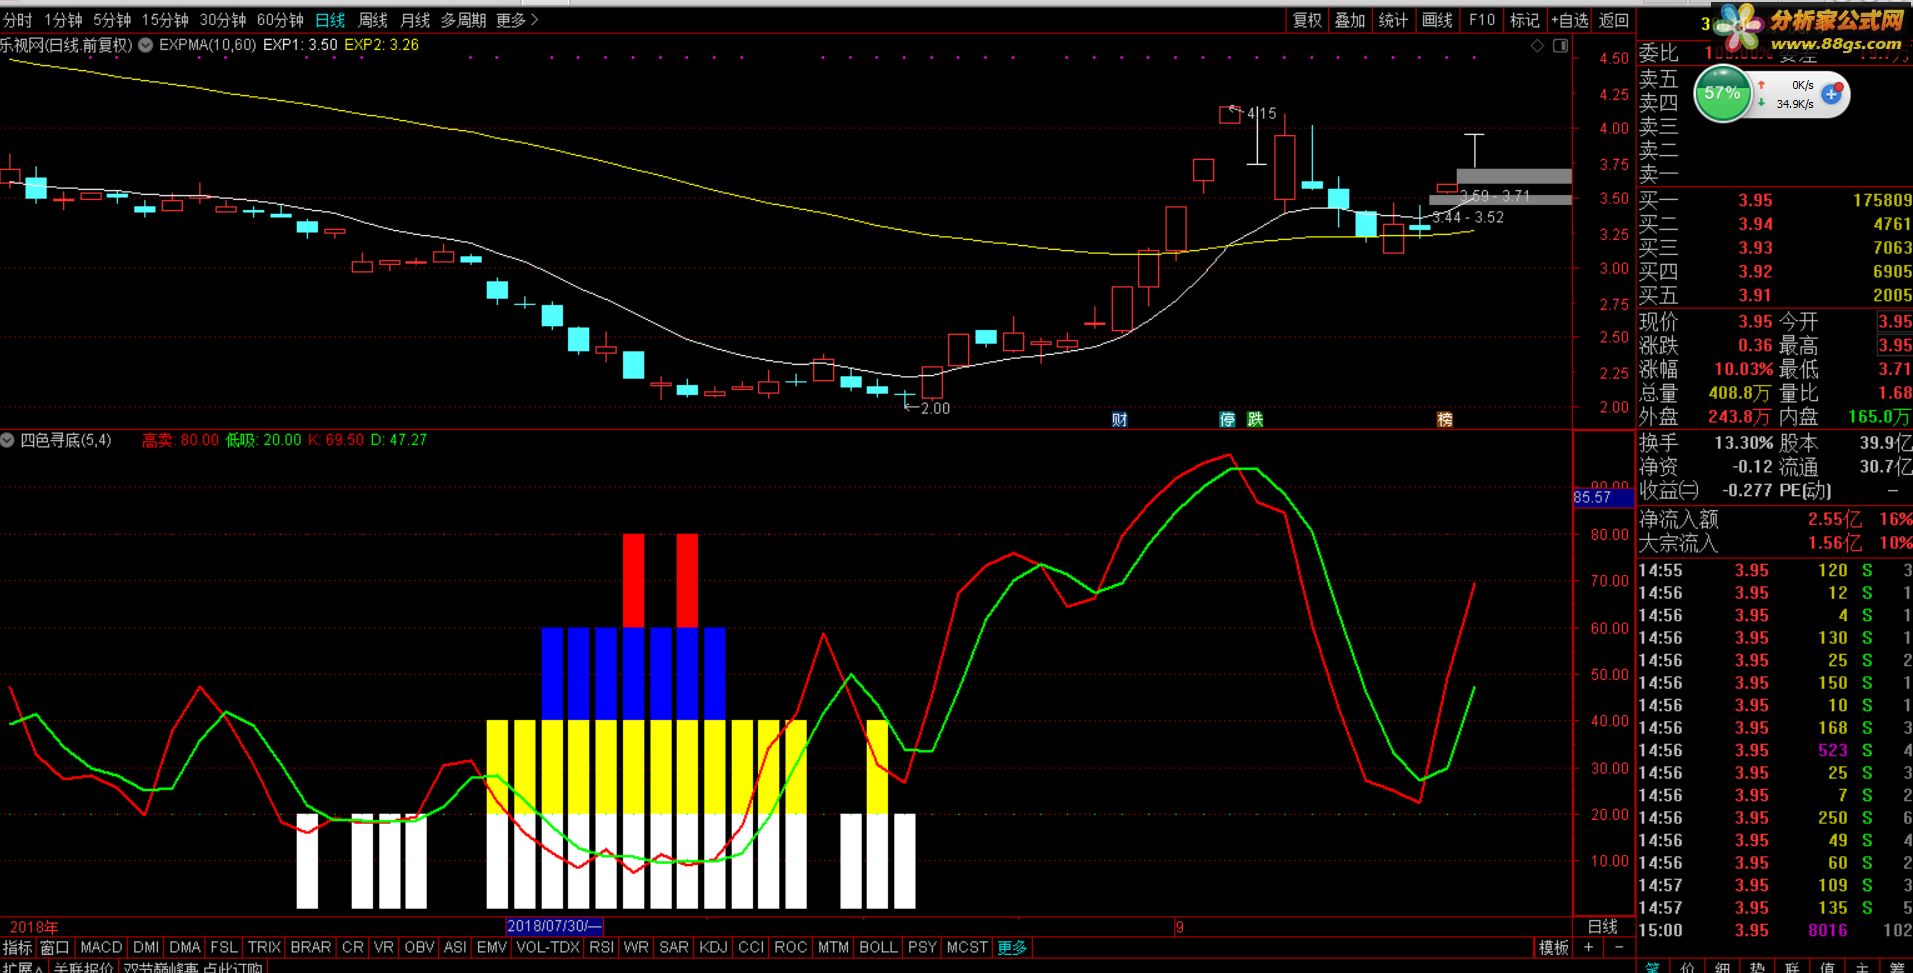The image size is (1913, 973).
Task: Select the 5分钟 period tab
Action: (x=112, y=20)
